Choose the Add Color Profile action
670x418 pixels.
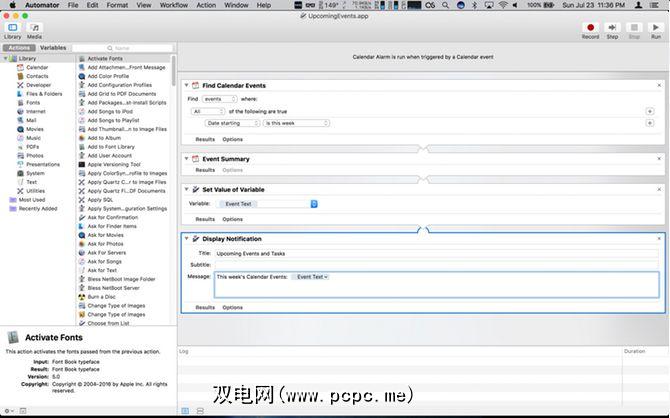107,76
